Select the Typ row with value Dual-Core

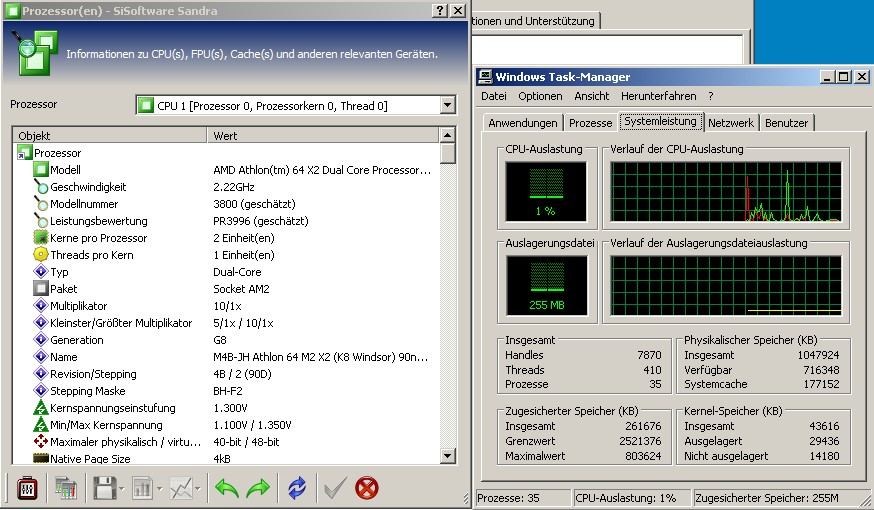[226, 272]
